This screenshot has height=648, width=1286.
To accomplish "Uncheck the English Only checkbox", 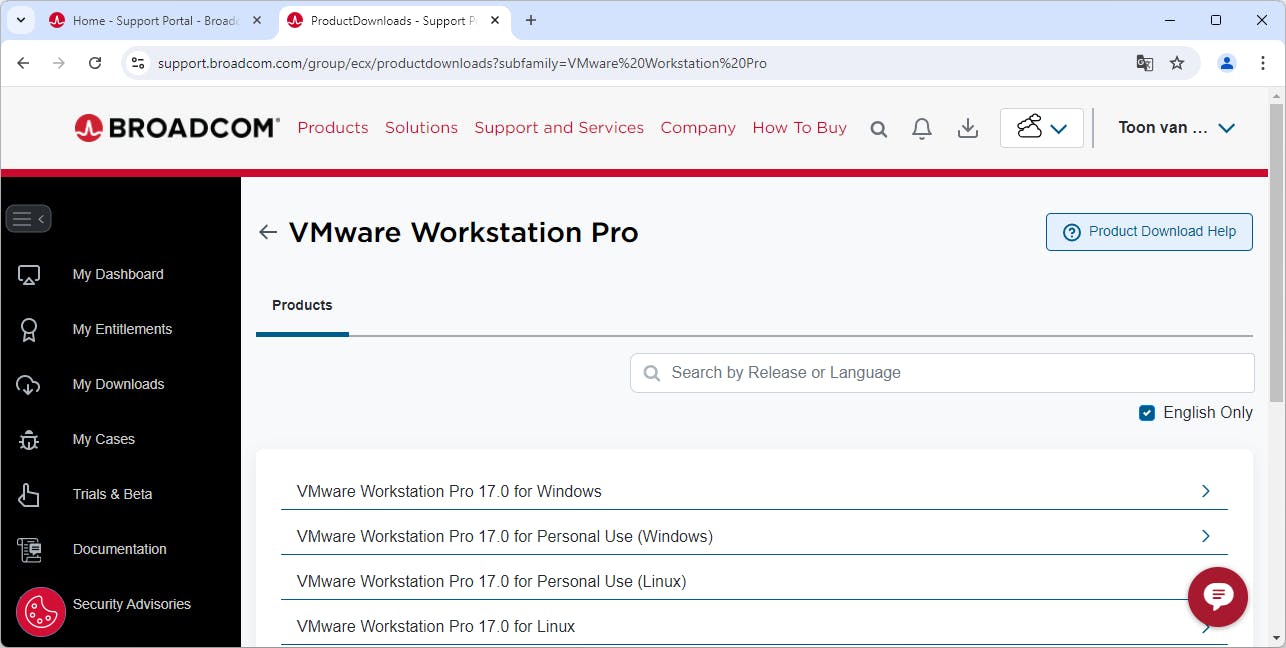I will (x=1147, y=413).
